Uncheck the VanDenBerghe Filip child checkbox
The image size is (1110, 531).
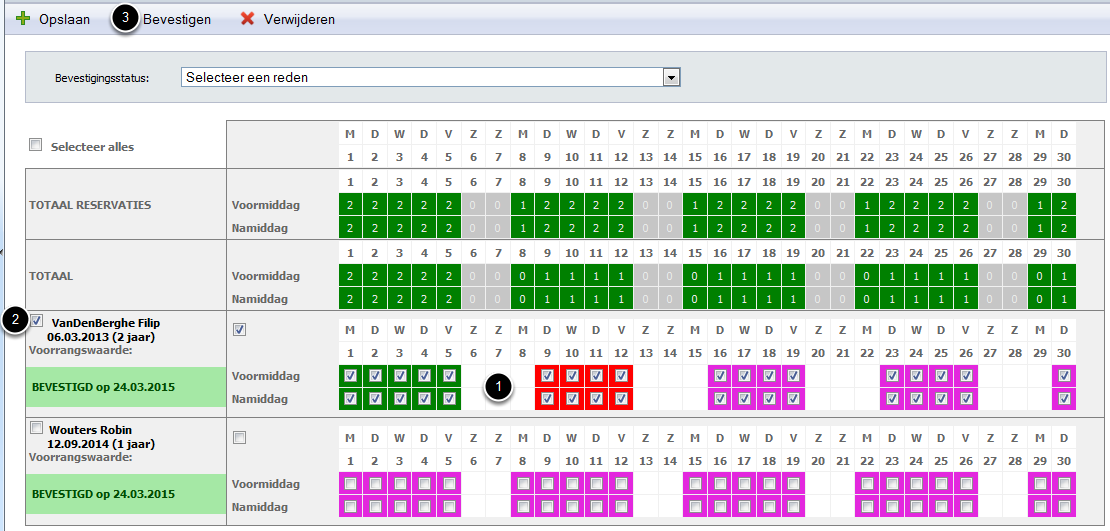pos(37,321)
